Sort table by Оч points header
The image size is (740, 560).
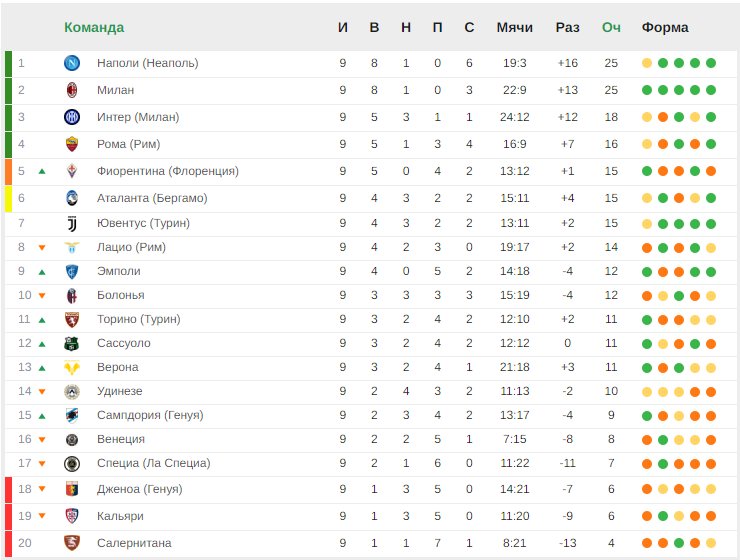[611, 27]
